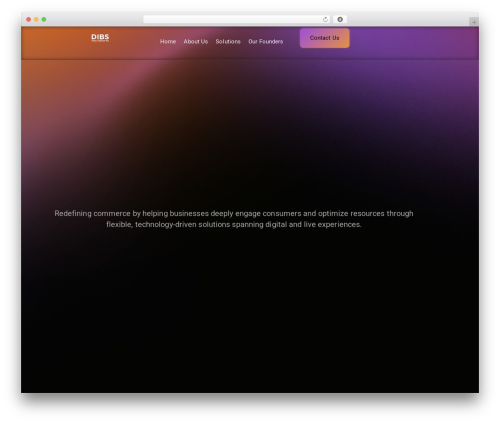Reload the page using the refresh icon
This screenshot has height=423, width=500.
pyautogui.click(x=325, y=19)
